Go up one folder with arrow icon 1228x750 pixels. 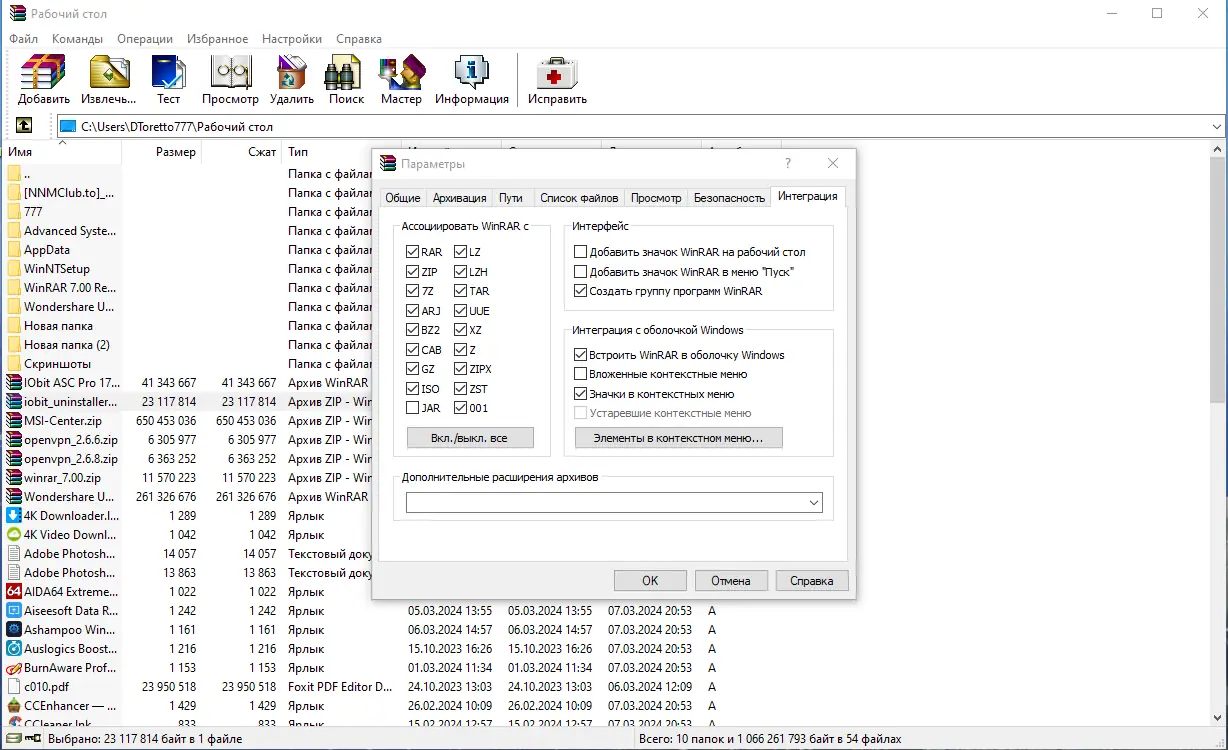point(24,126)
